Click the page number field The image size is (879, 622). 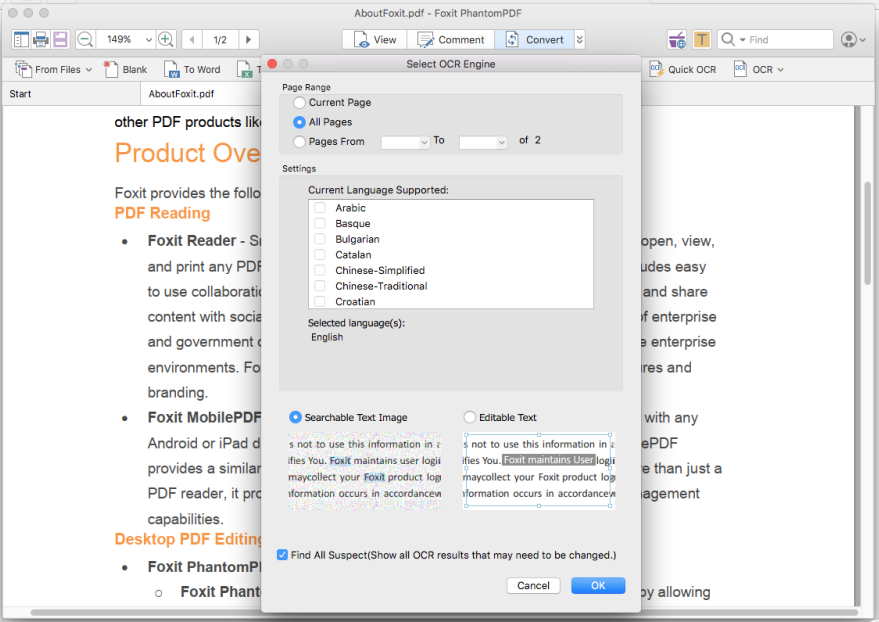pos(220,40)
